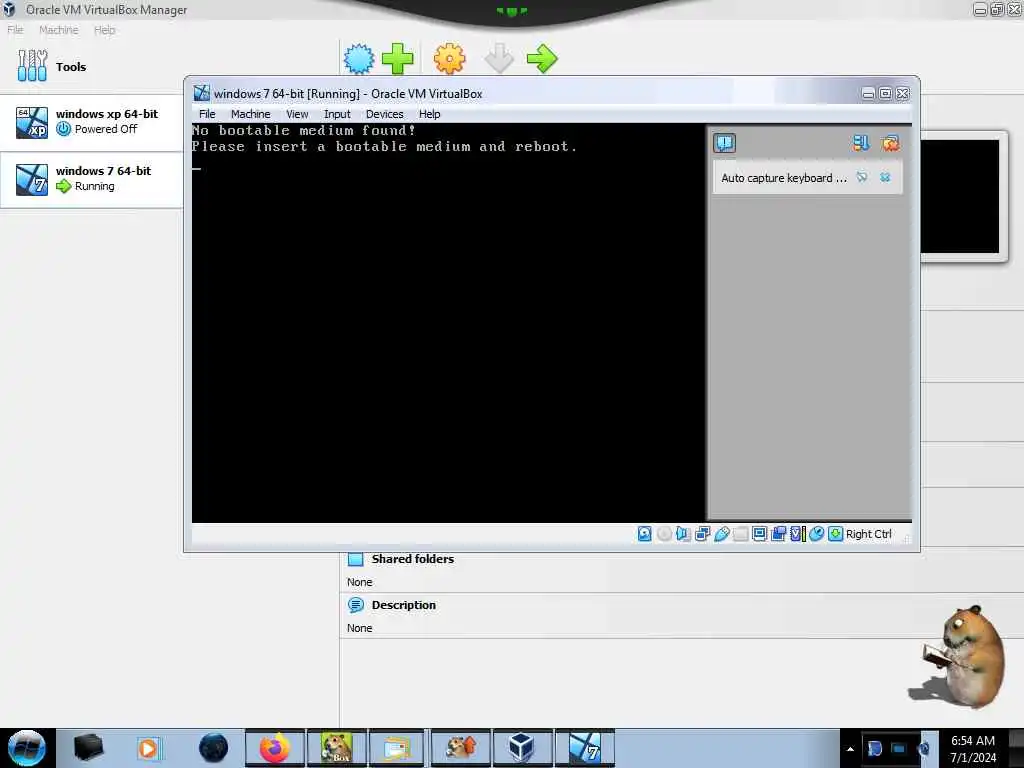Toggle the notification center speech-bubble icon
1024x768 pixels.
pyautogui.click(x=724, y=143)
